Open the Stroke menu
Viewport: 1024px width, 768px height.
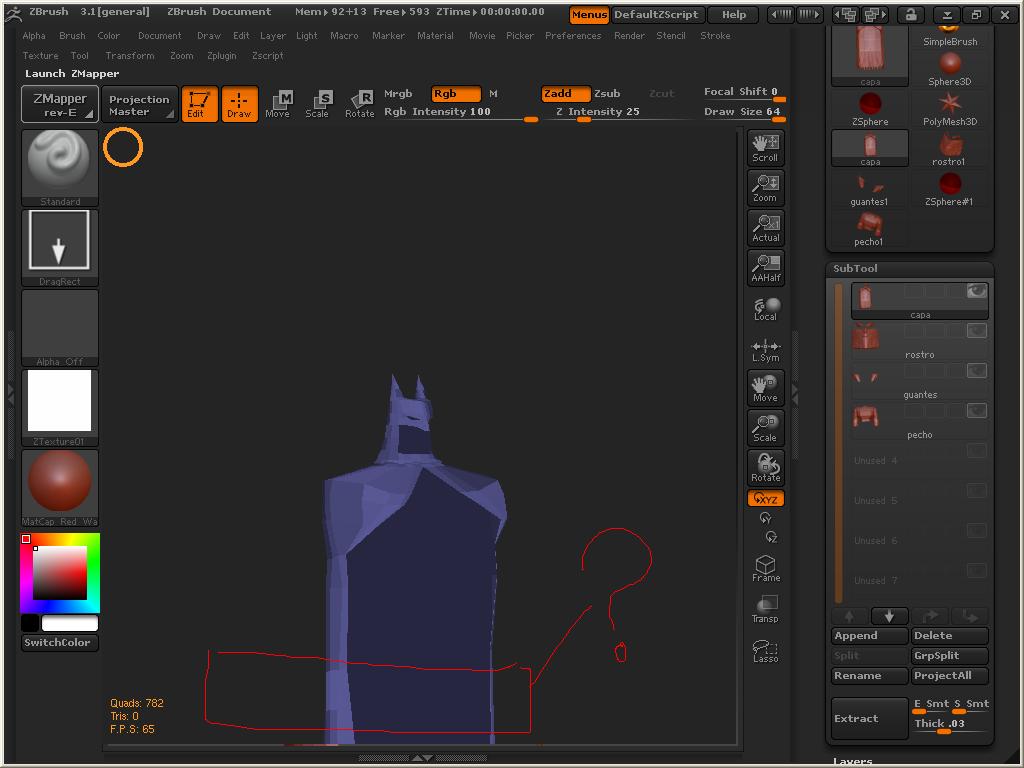click(x=715, y=36)
